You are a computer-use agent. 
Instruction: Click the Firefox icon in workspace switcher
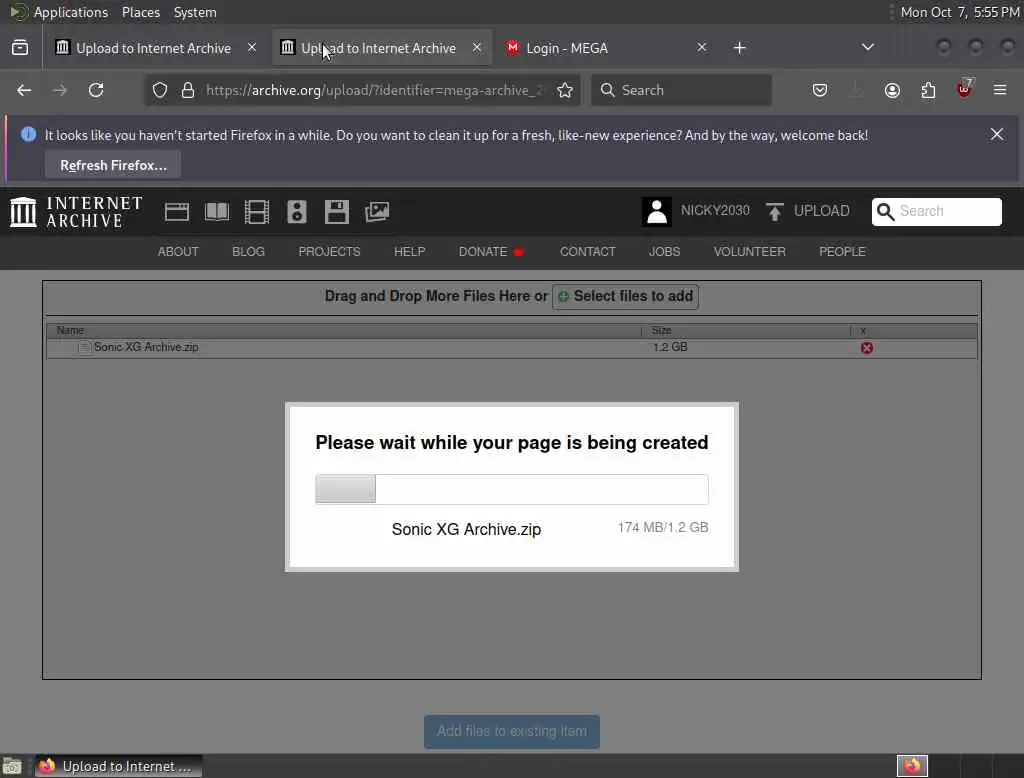tap(912, 766)
